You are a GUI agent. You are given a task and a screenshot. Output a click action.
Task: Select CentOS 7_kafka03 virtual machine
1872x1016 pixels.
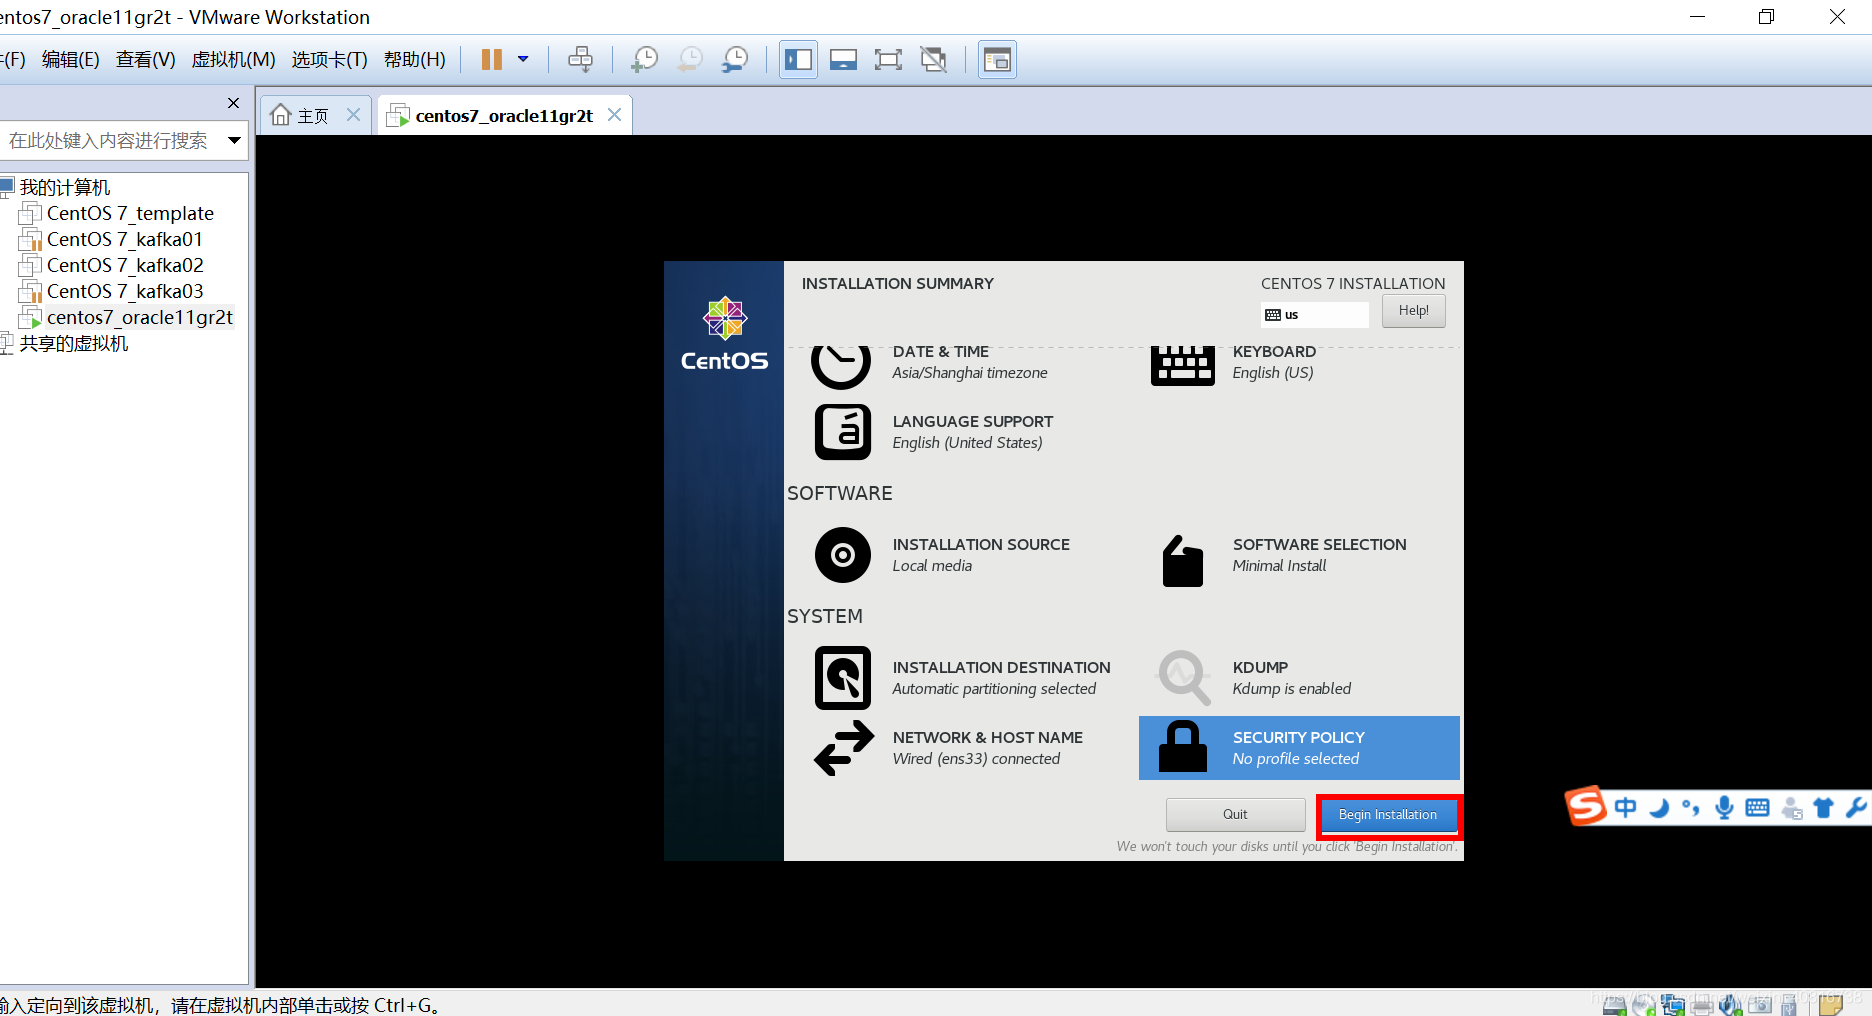pos(125,291)
